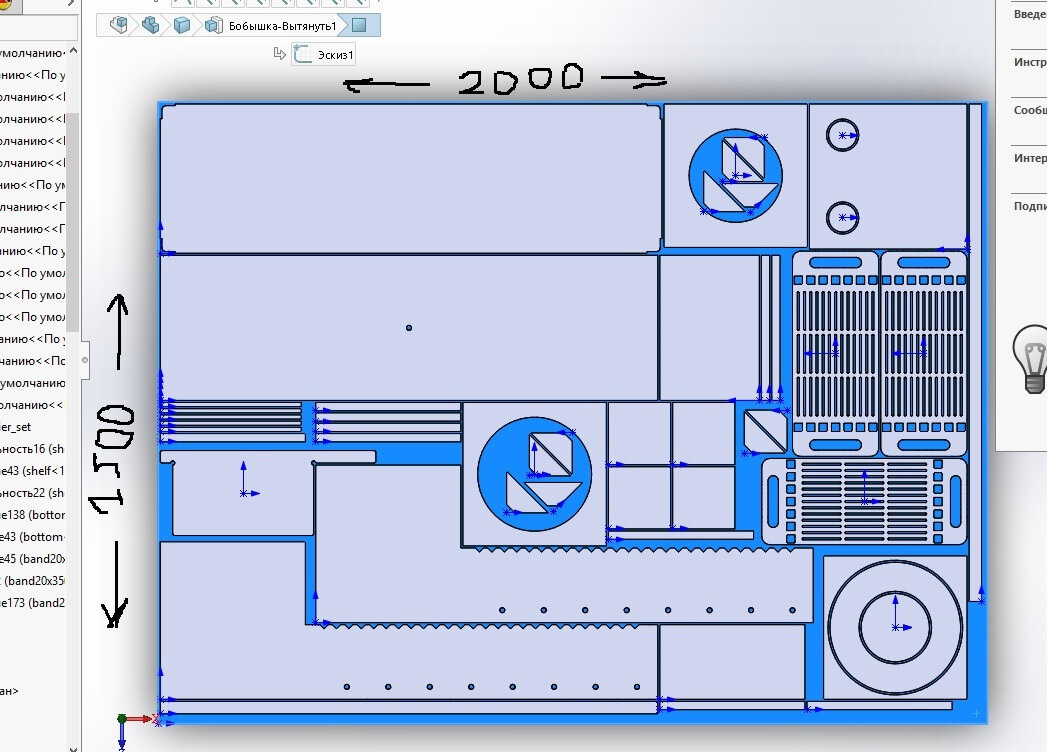Select the 'e43 (shelf<1' tree row
The image size is (1047, 752).
coord(33,471)
